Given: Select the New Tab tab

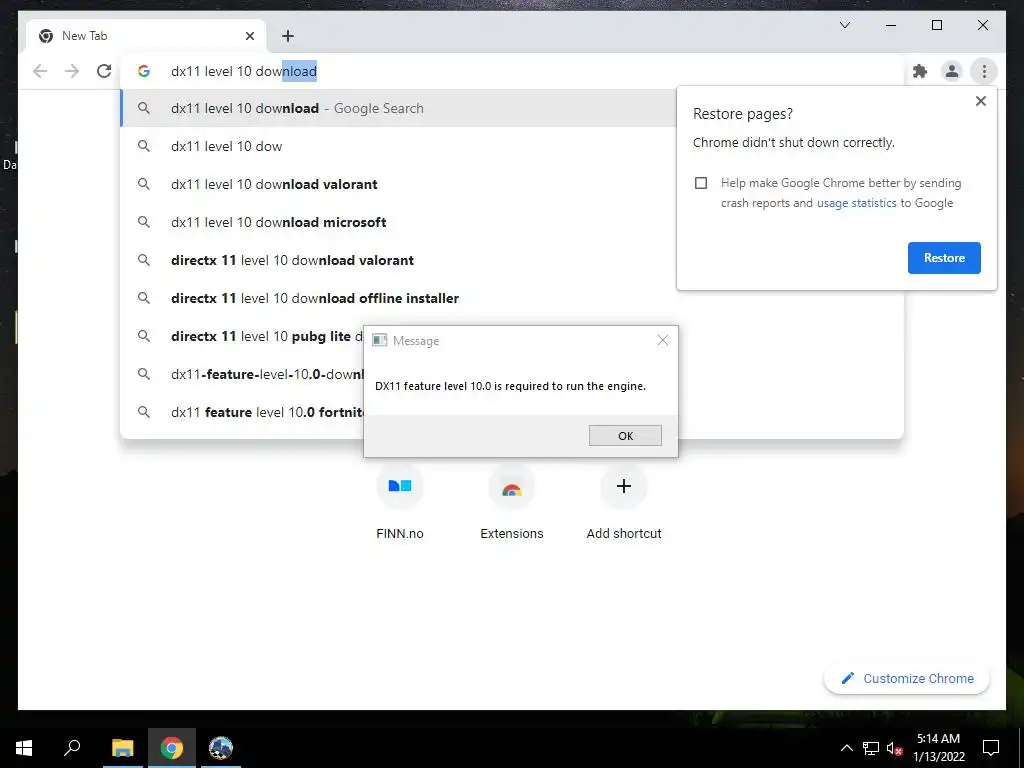Looking at the screenshot, I should tap(146, 36).
